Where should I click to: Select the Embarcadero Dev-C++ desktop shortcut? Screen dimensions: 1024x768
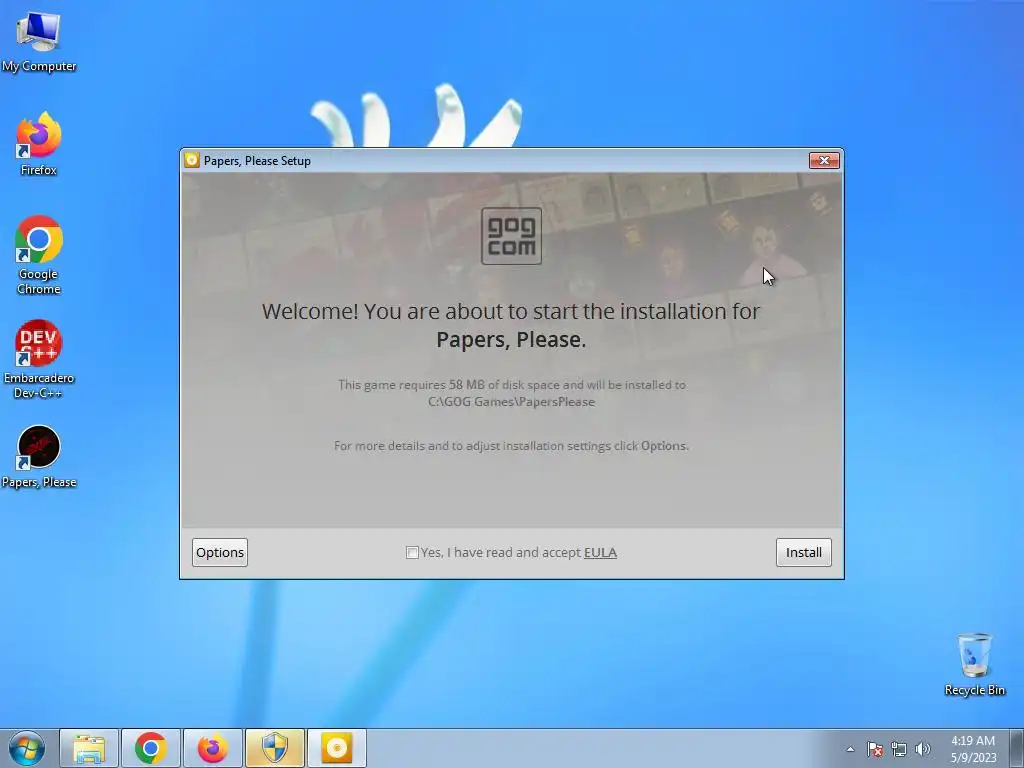pos(39,359)
